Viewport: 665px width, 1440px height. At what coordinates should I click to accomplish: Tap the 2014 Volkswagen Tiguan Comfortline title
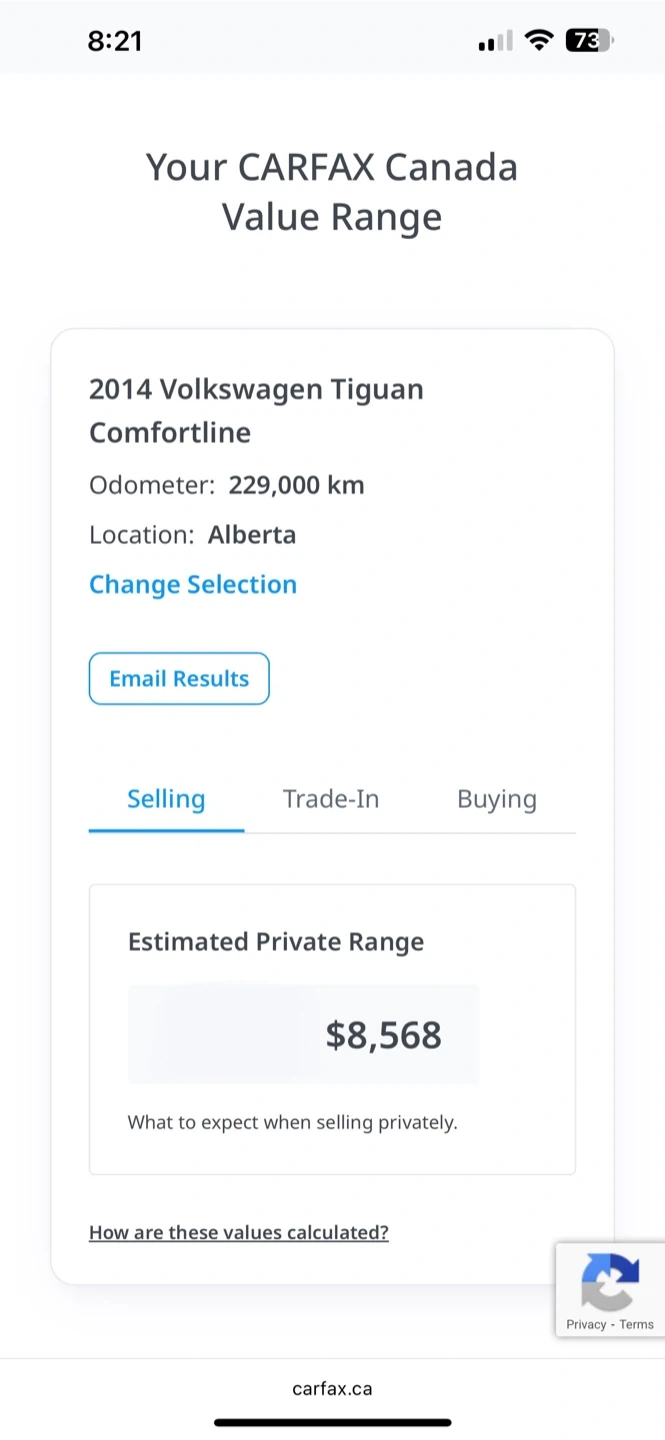coord(256,410)
